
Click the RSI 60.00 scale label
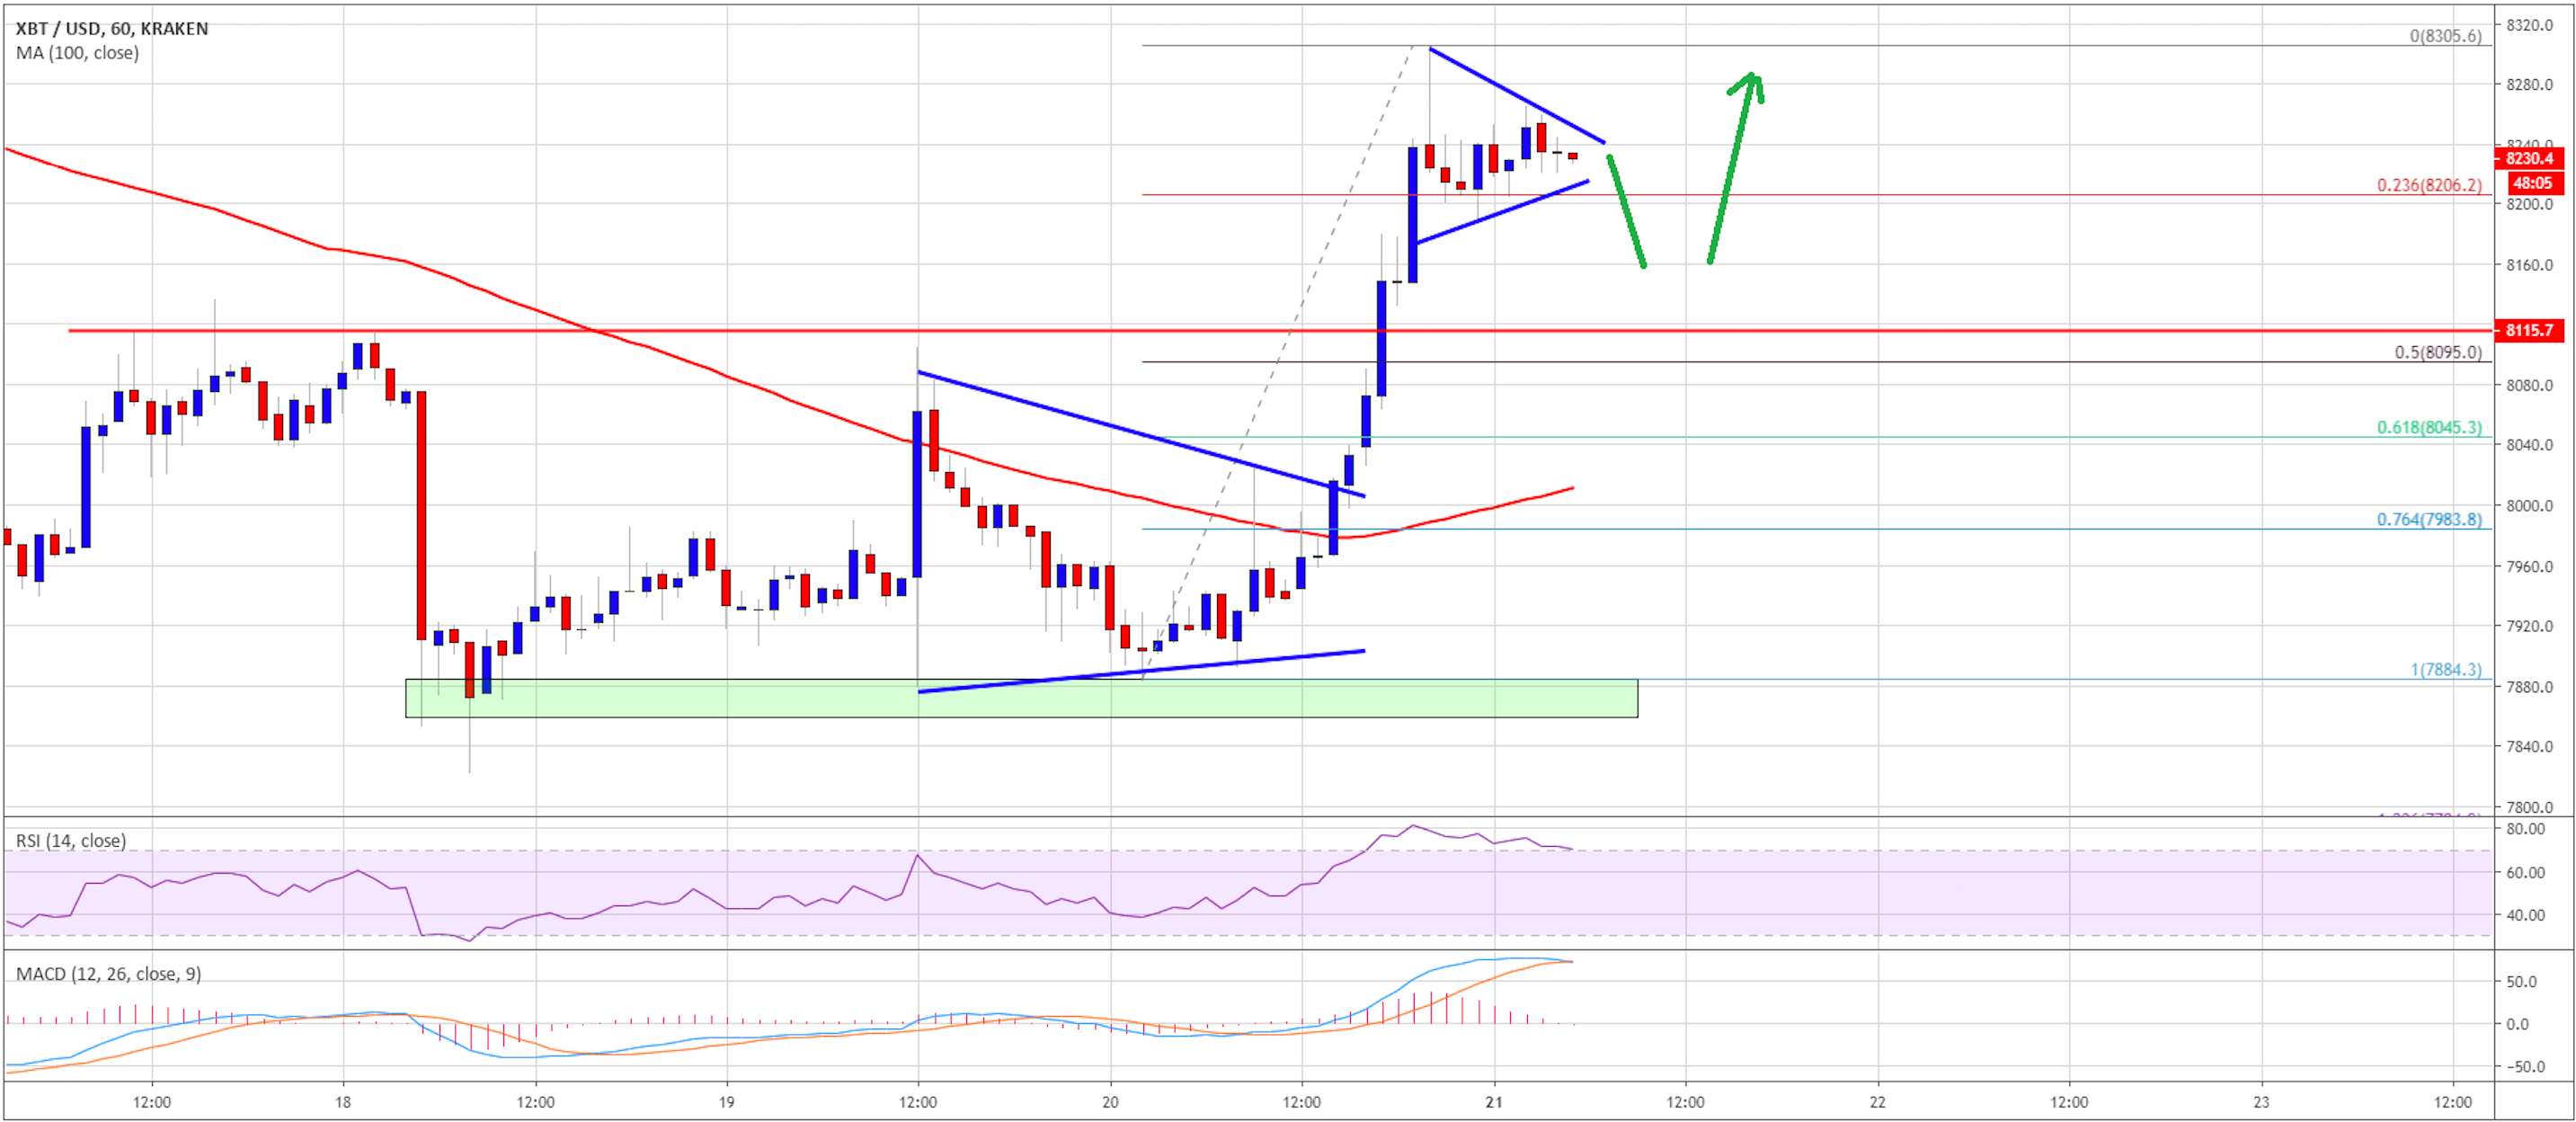click(2525, 873)
